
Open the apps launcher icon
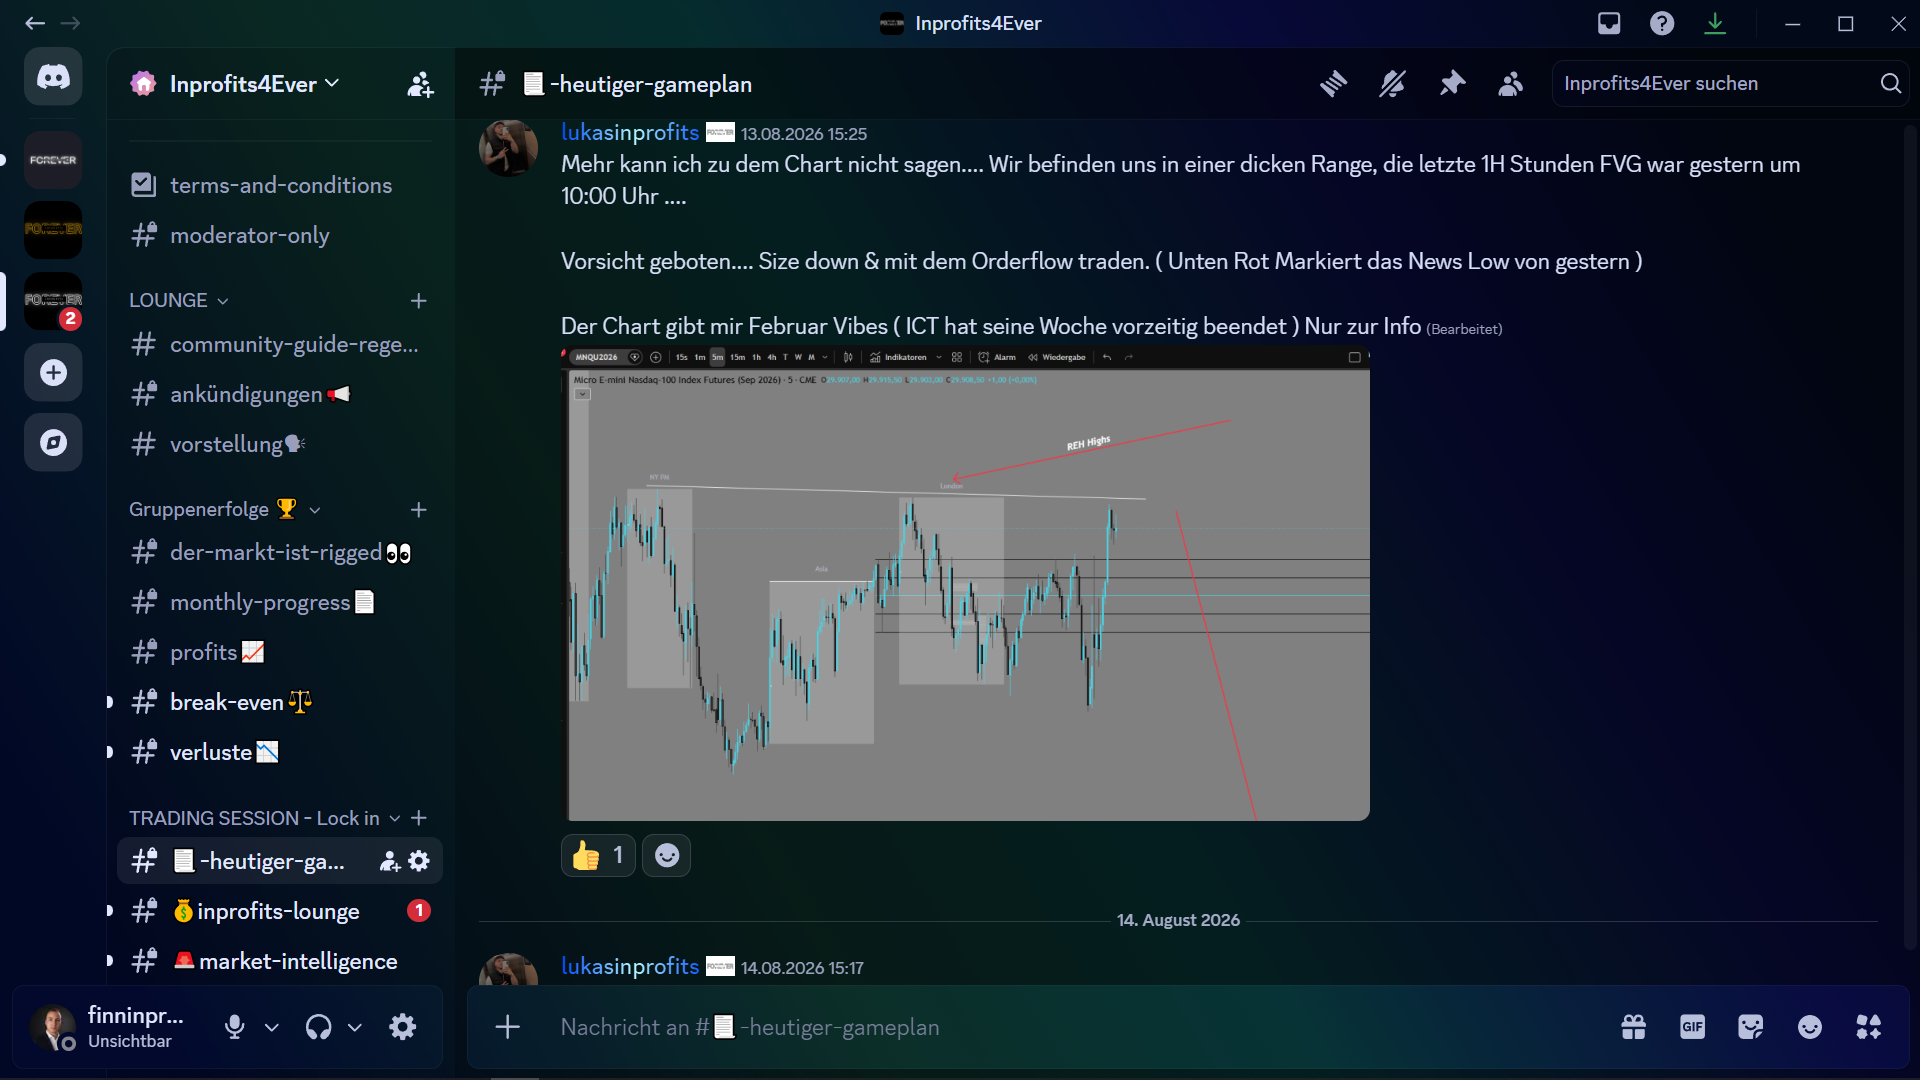[1868, 1027]
